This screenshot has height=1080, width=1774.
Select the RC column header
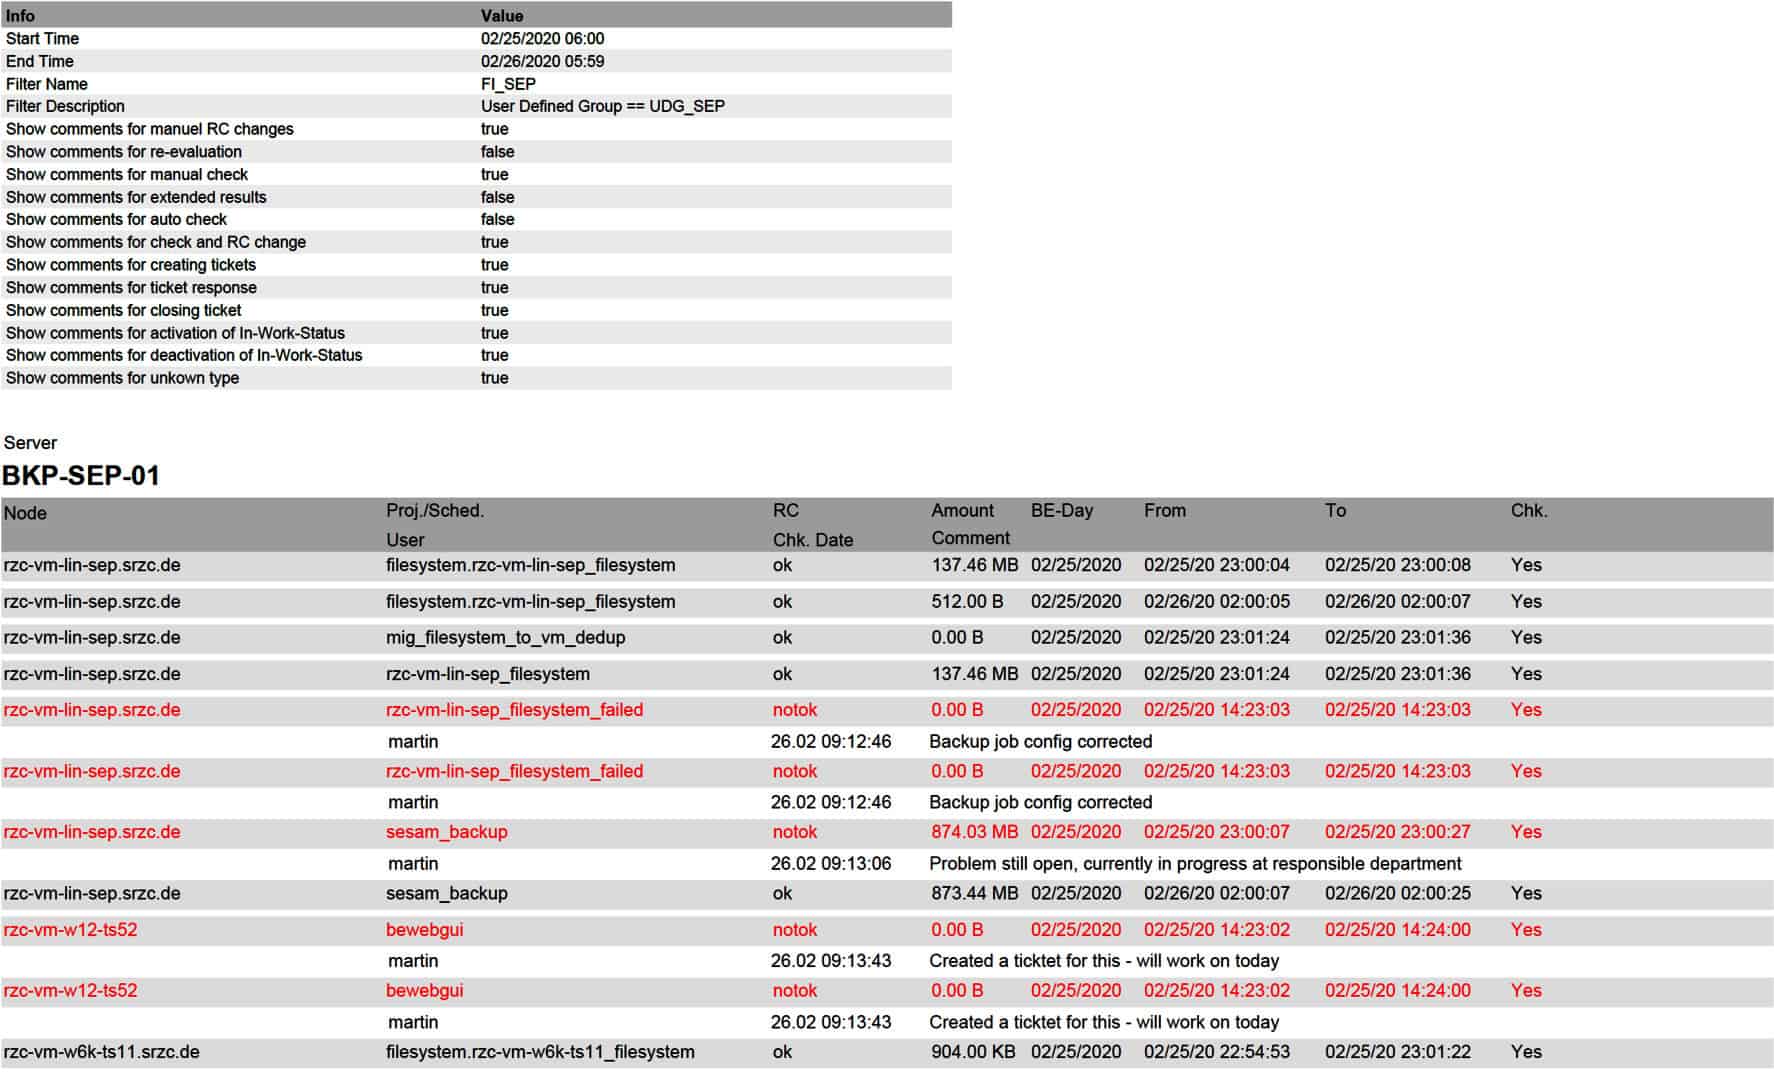pyautogui.click(x=785, y=510)
